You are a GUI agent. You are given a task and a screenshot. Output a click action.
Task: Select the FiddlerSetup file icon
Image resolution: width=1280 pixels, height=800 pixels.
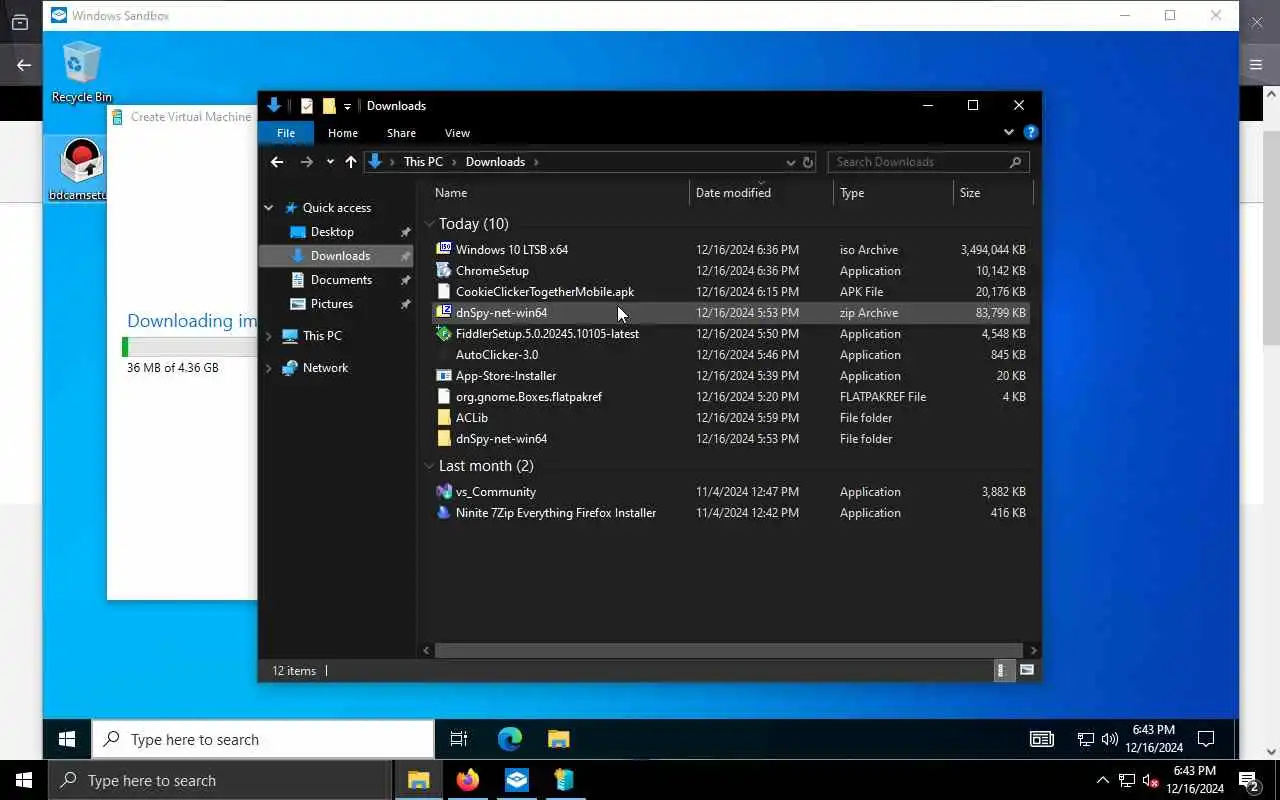point(444,333)
